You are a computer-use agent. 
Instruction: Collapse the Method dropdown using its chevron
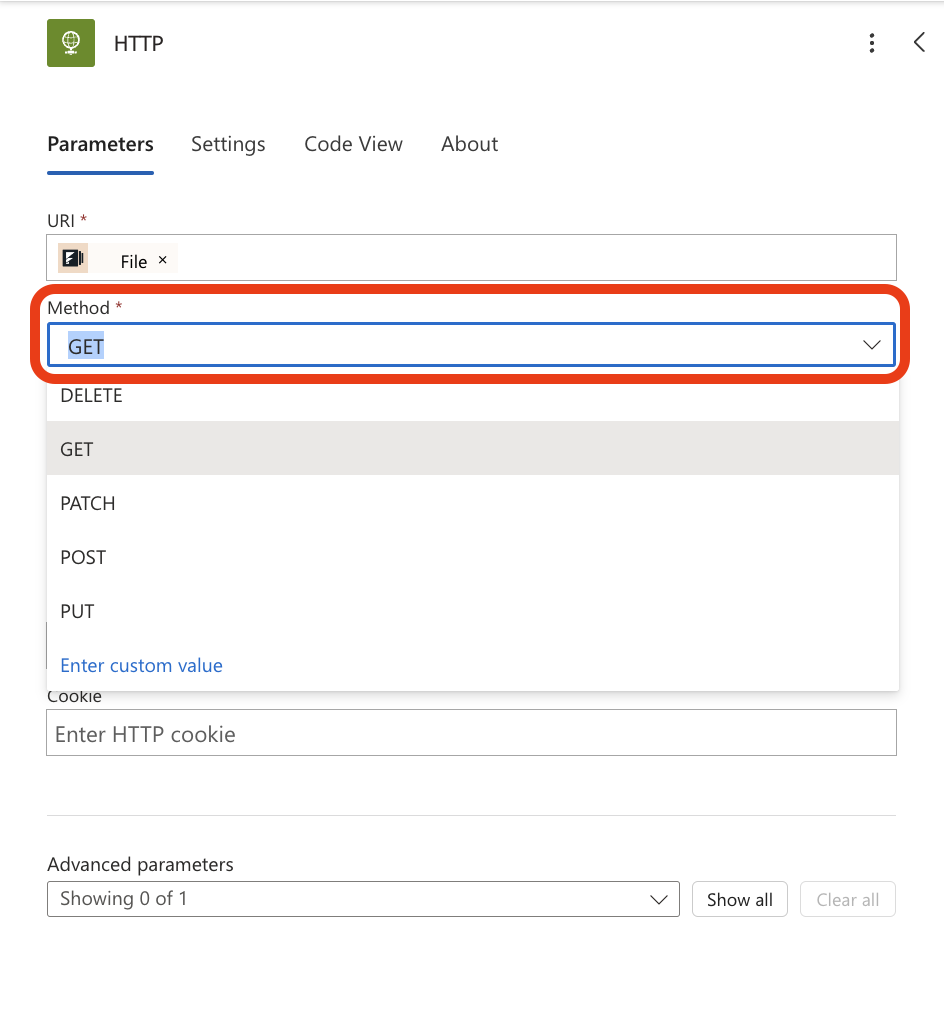[x=871, y=345]
